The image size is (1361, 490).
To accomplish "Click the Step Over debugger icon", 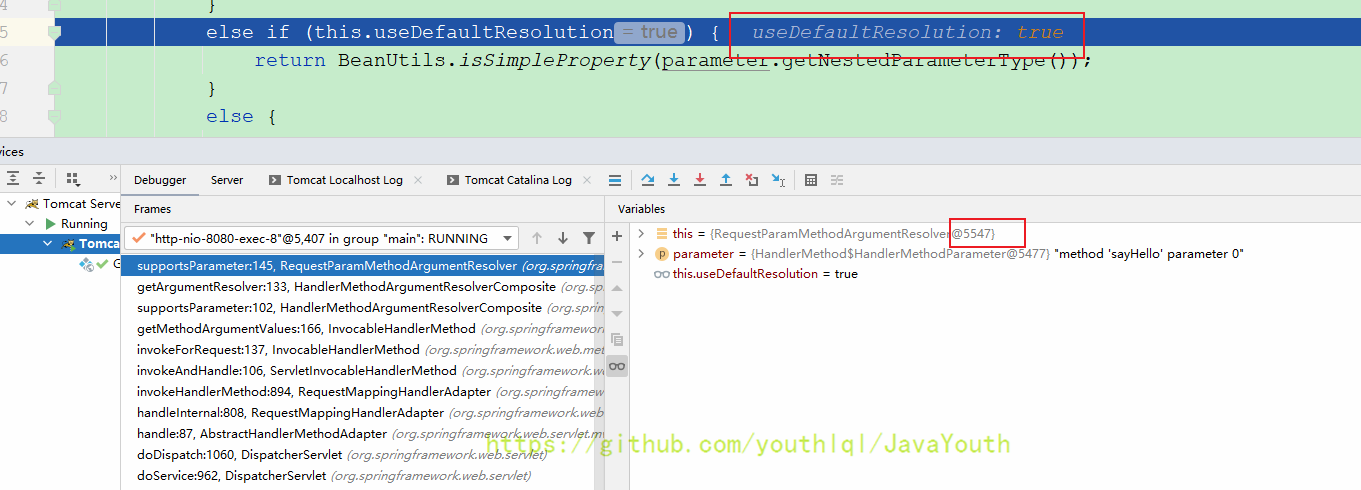I will (x=648, y=180).
